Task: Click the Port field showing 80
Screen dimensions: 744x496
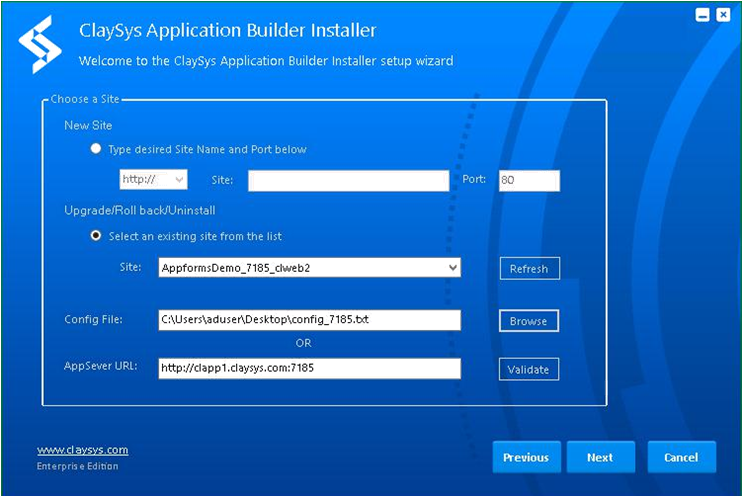Action: click(x=529, y=181)
